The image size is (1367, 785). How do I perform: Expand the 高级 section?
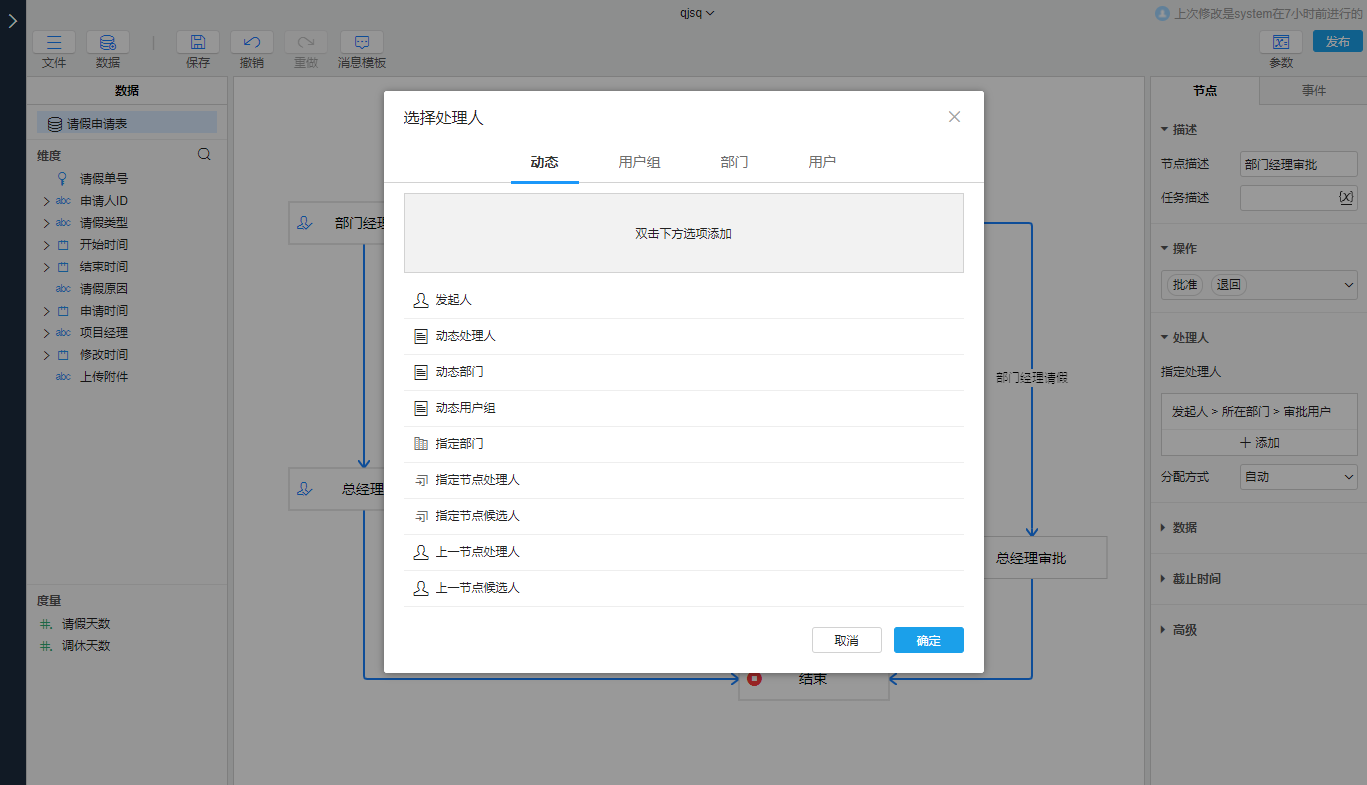click(x=1185, y=629)
